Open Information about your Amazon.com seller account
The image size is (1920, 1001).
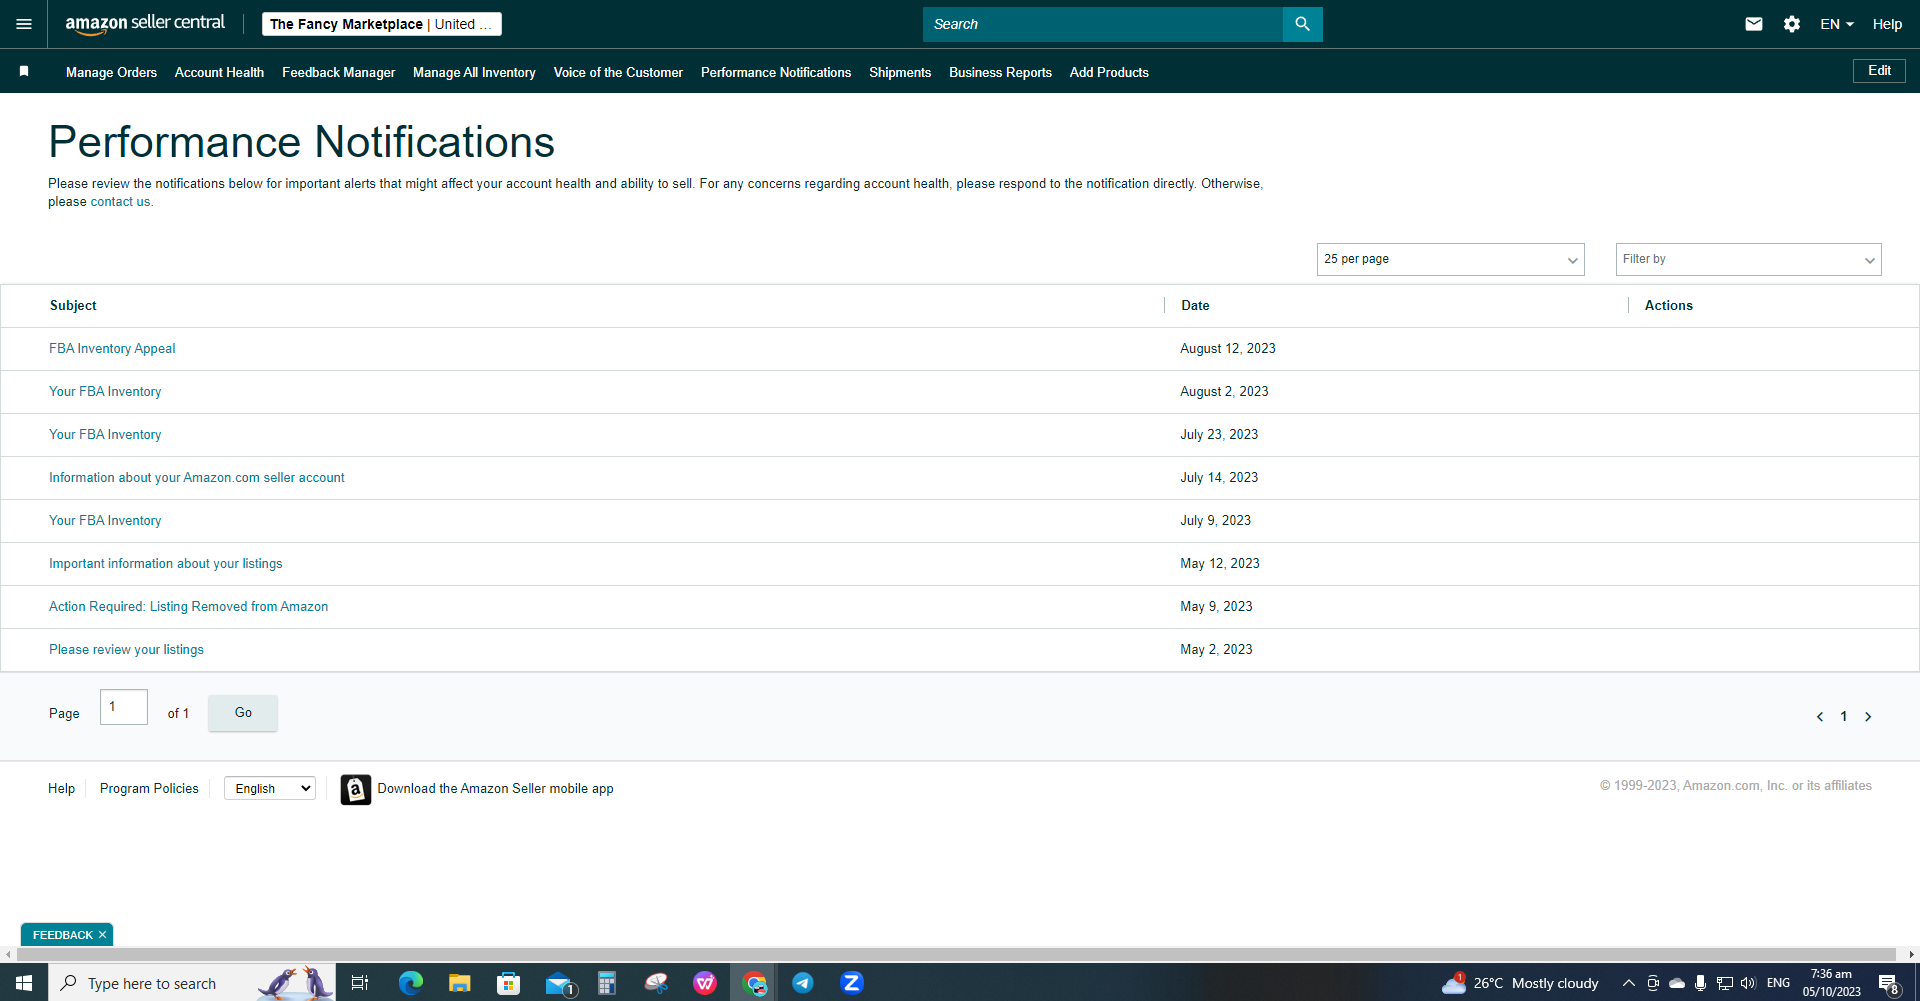197,478
